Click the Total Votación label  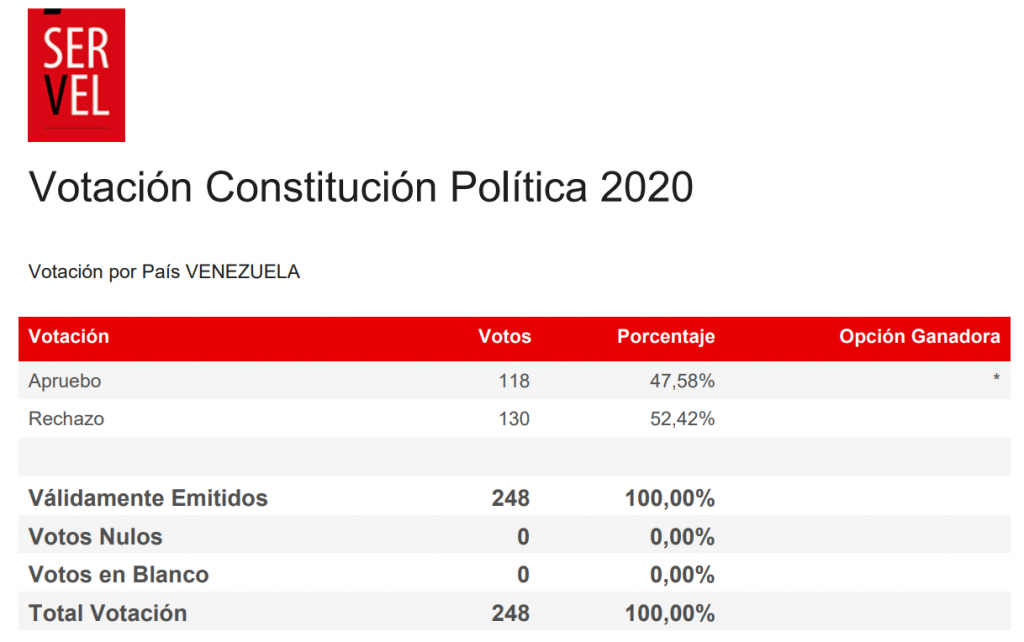click(108, 613)
